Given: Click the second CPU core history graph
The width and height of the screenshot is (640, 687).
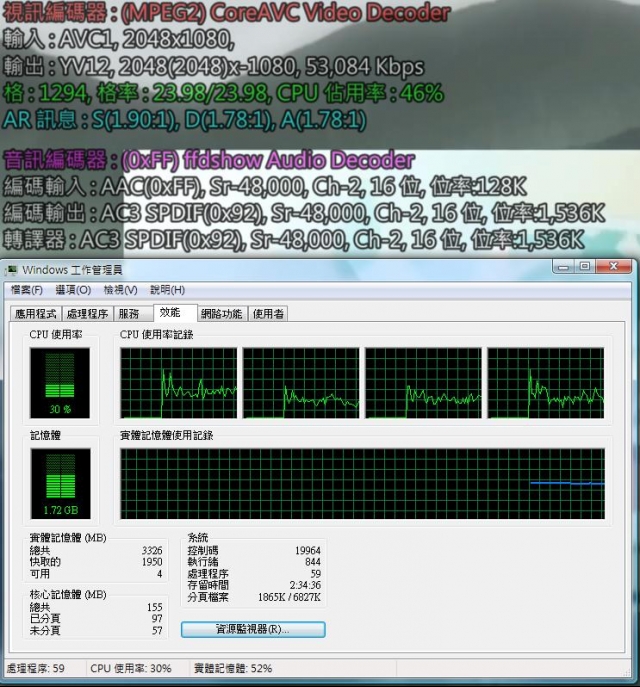Looking at the screenshot, I should (301, 383).
